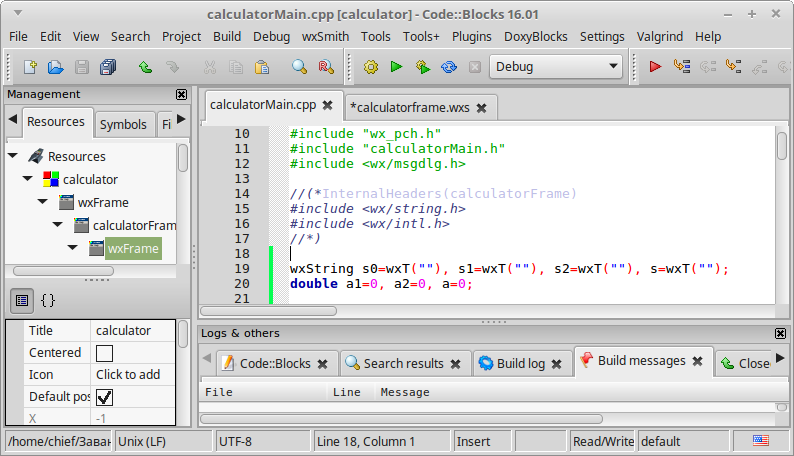
Task: Toggle the Default pos checkbox
Action: [104, 397]
